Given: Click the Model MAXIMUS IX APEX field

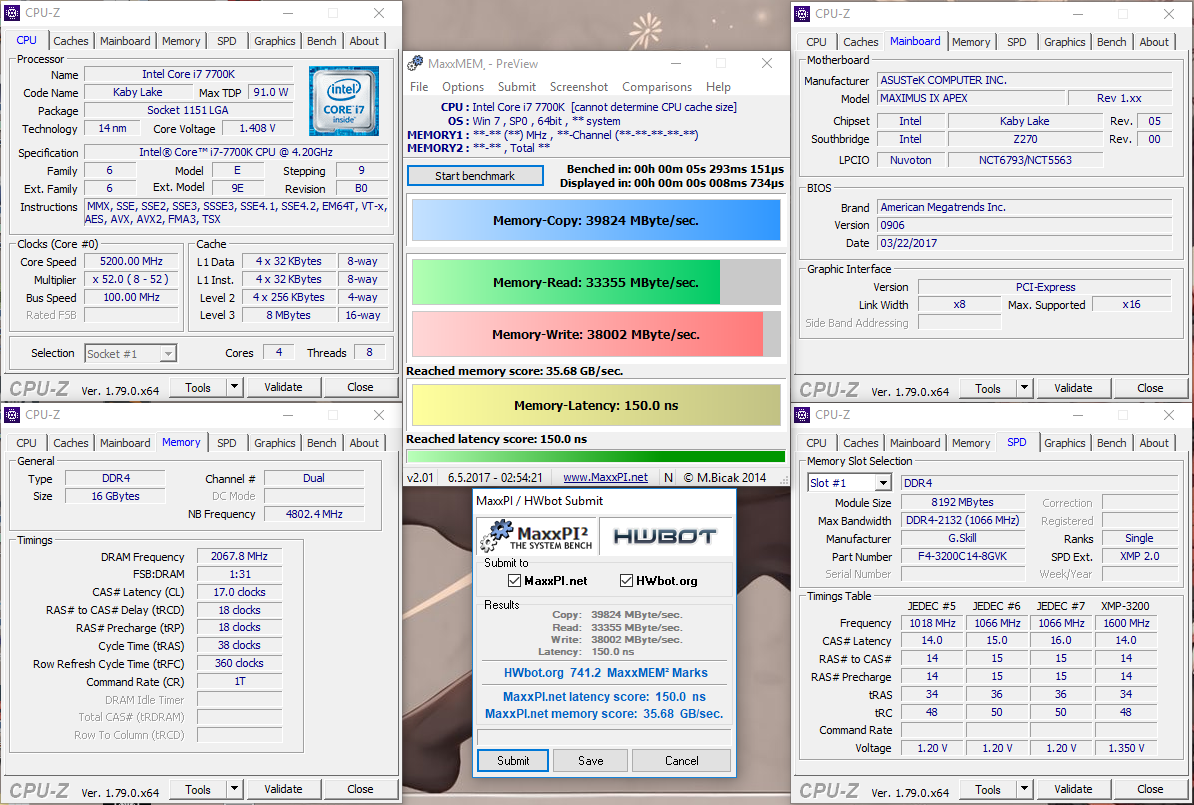Looking at the screenshot, I should 970,98.
